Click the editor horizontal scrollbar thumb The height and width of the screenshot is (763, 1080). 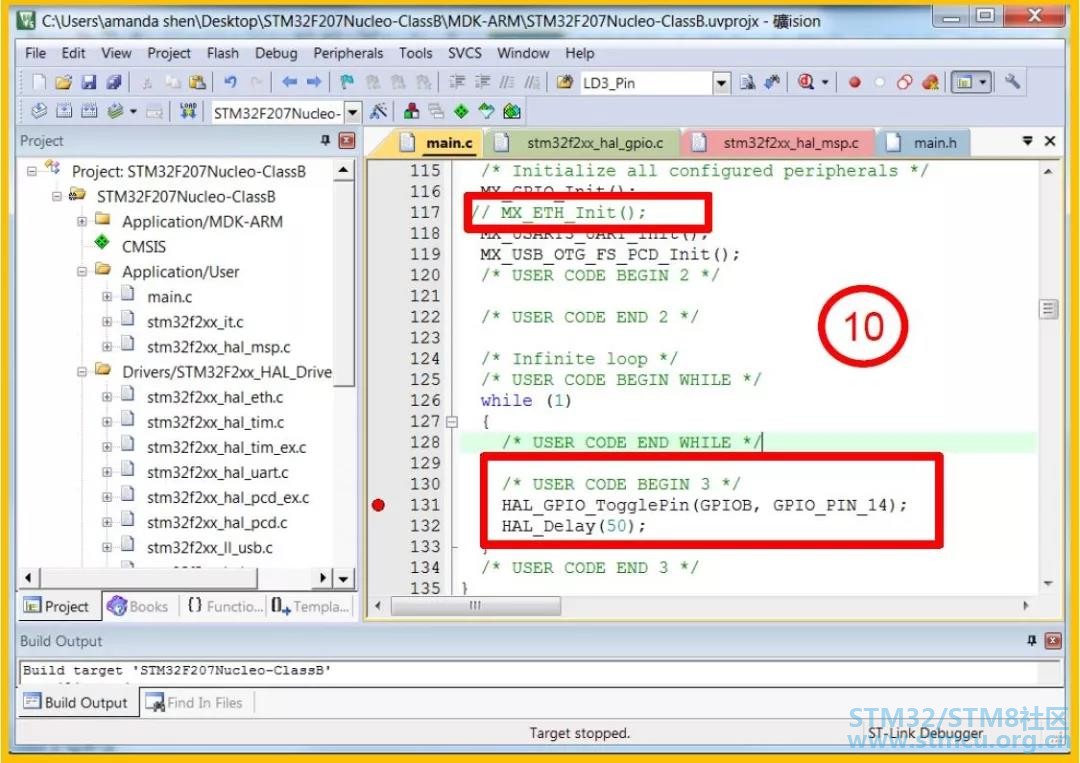pyautogui.click(x=476, y=606)
